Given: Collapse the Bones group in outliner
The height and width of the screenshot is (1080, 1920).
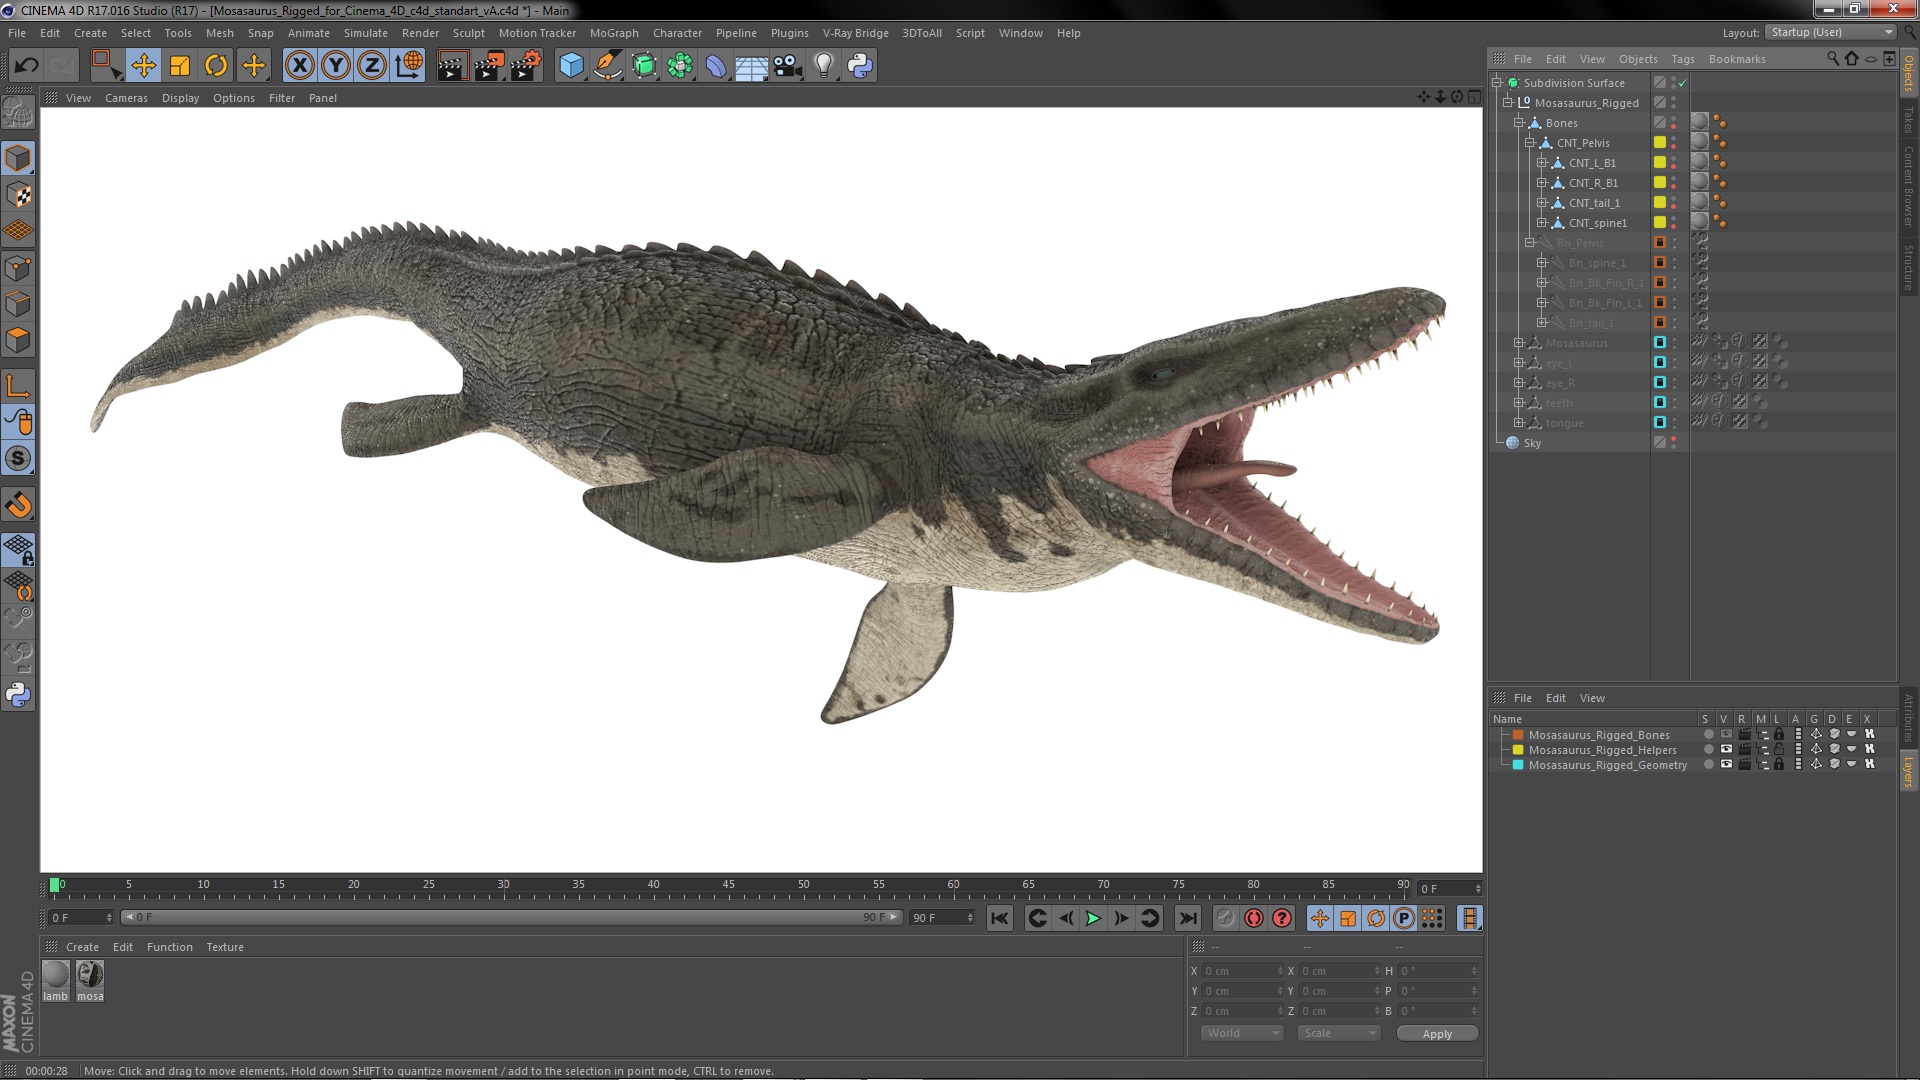Looking at the screenshot, I should (1522, 123).
